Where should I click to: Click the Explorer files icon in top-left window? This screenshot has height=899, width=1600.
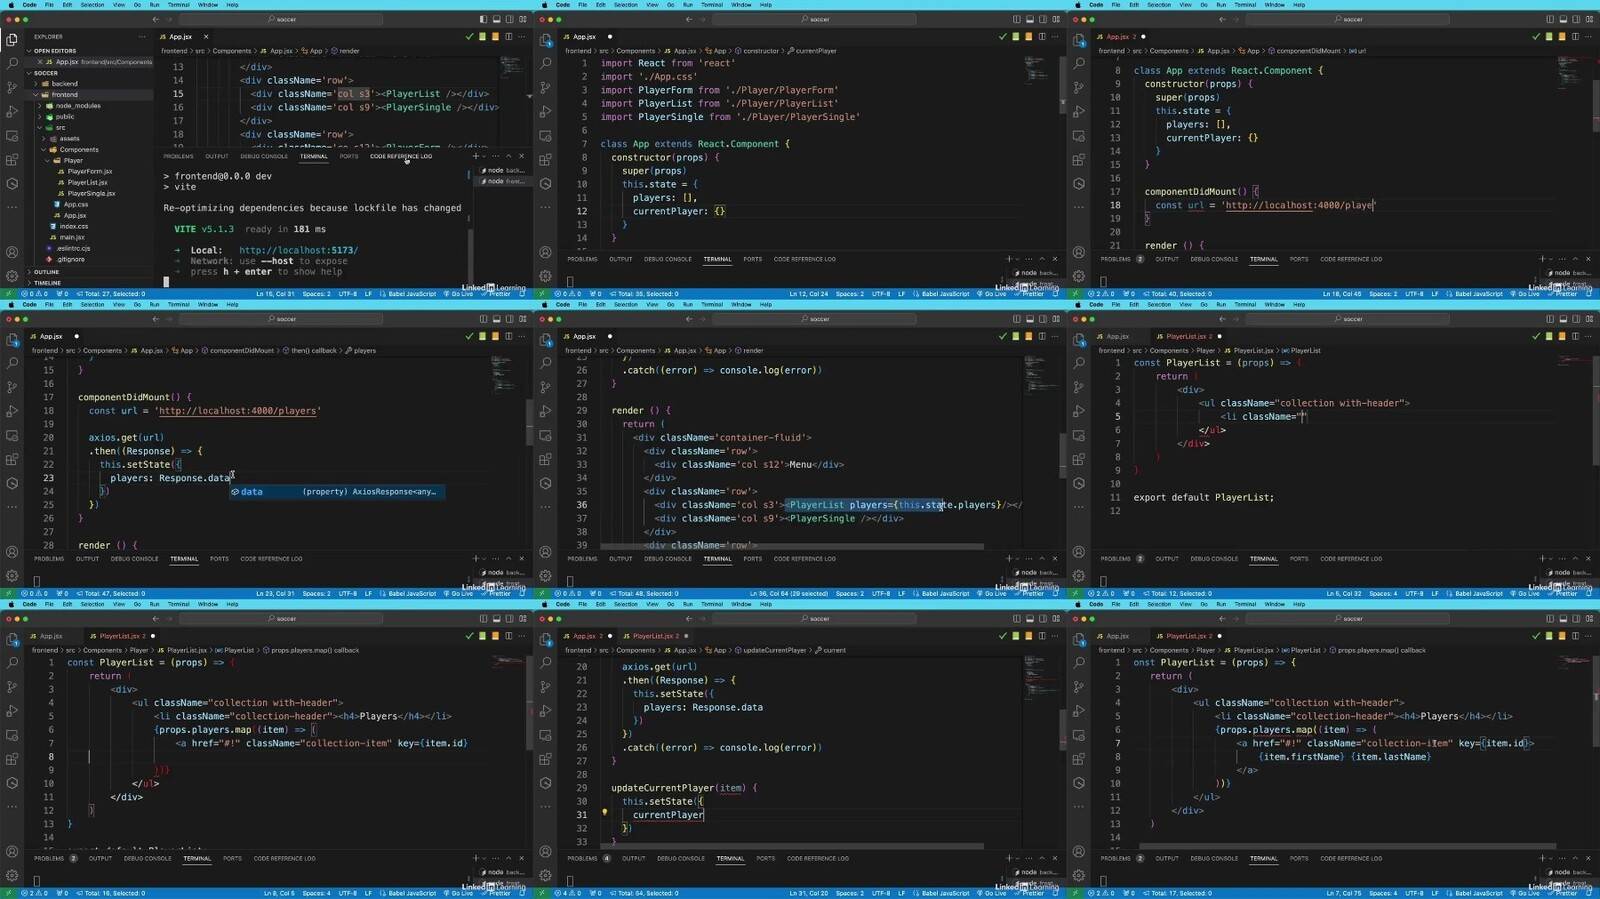12,39
